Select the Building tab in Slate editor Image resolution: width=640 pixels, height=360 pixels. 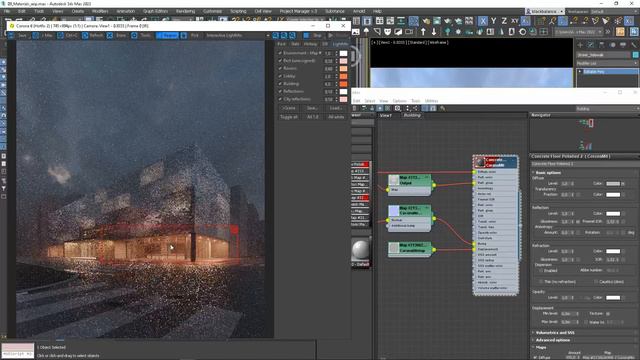[412, 116]
